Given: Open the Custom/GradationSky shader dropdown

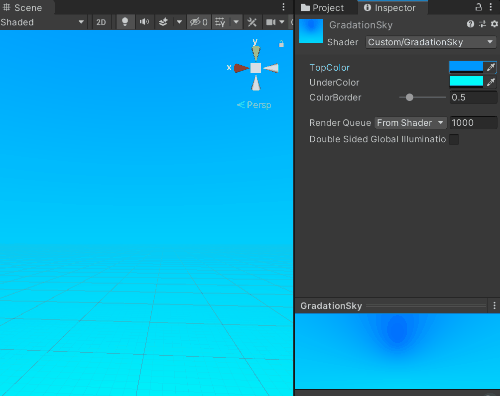Looking at the screenshot, I should pos(431,42).
